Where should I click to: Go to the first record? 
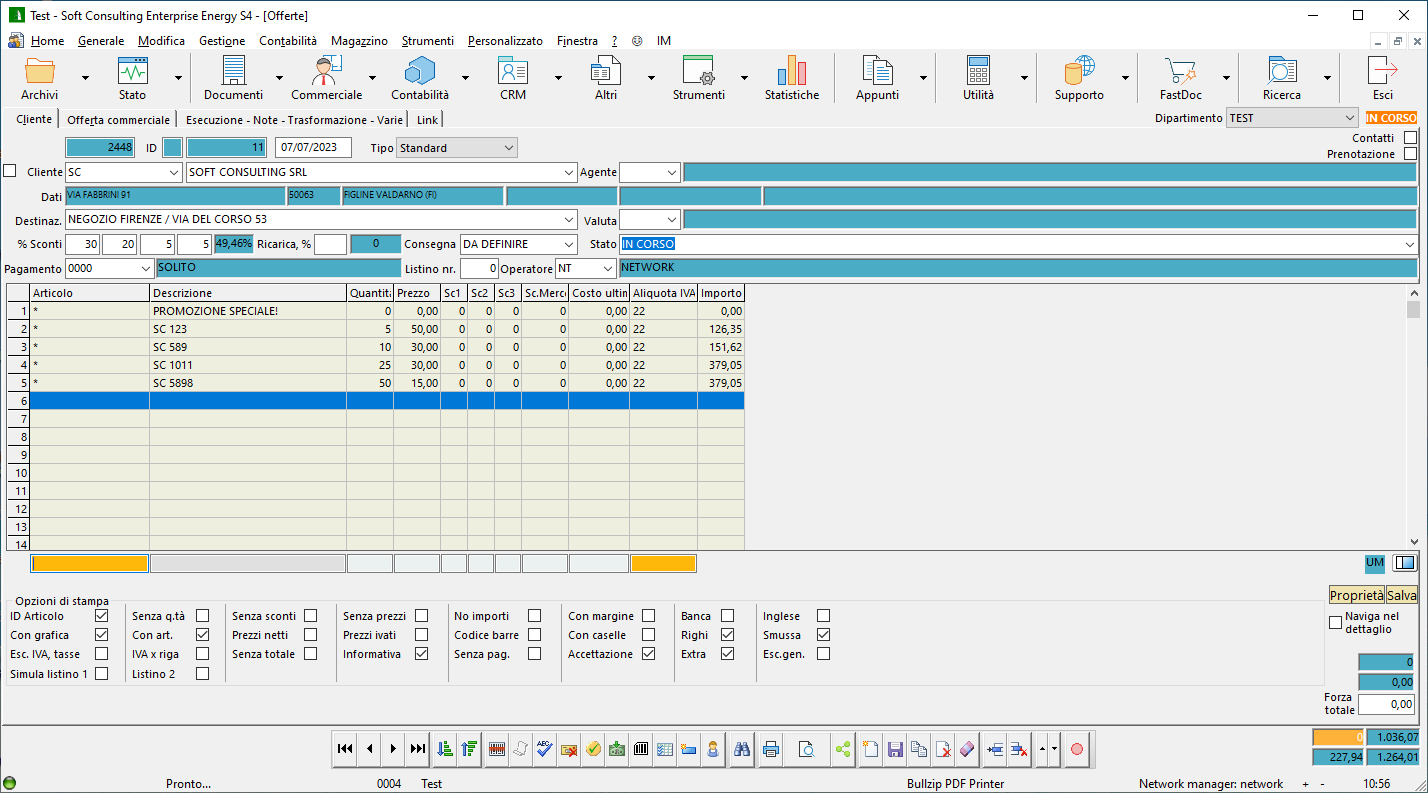point(345,749)
